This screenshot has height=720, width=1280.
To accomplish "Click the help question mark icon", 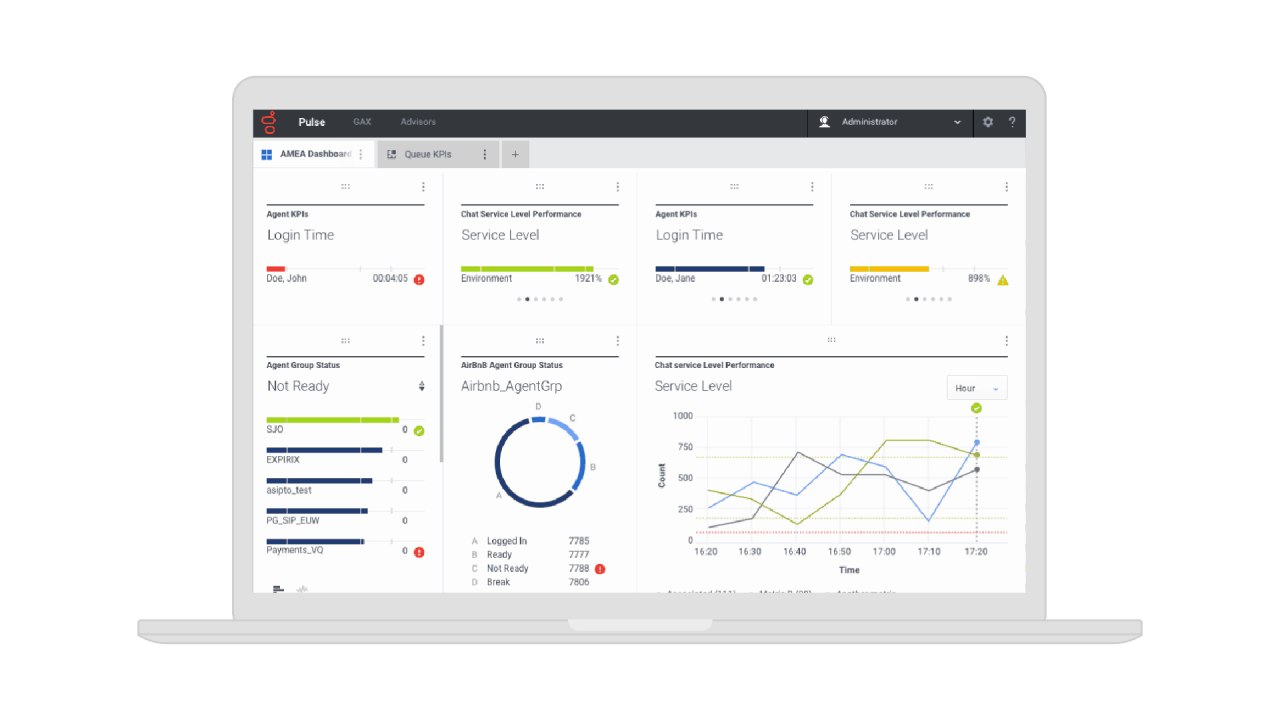I will tap(1012, 122).
